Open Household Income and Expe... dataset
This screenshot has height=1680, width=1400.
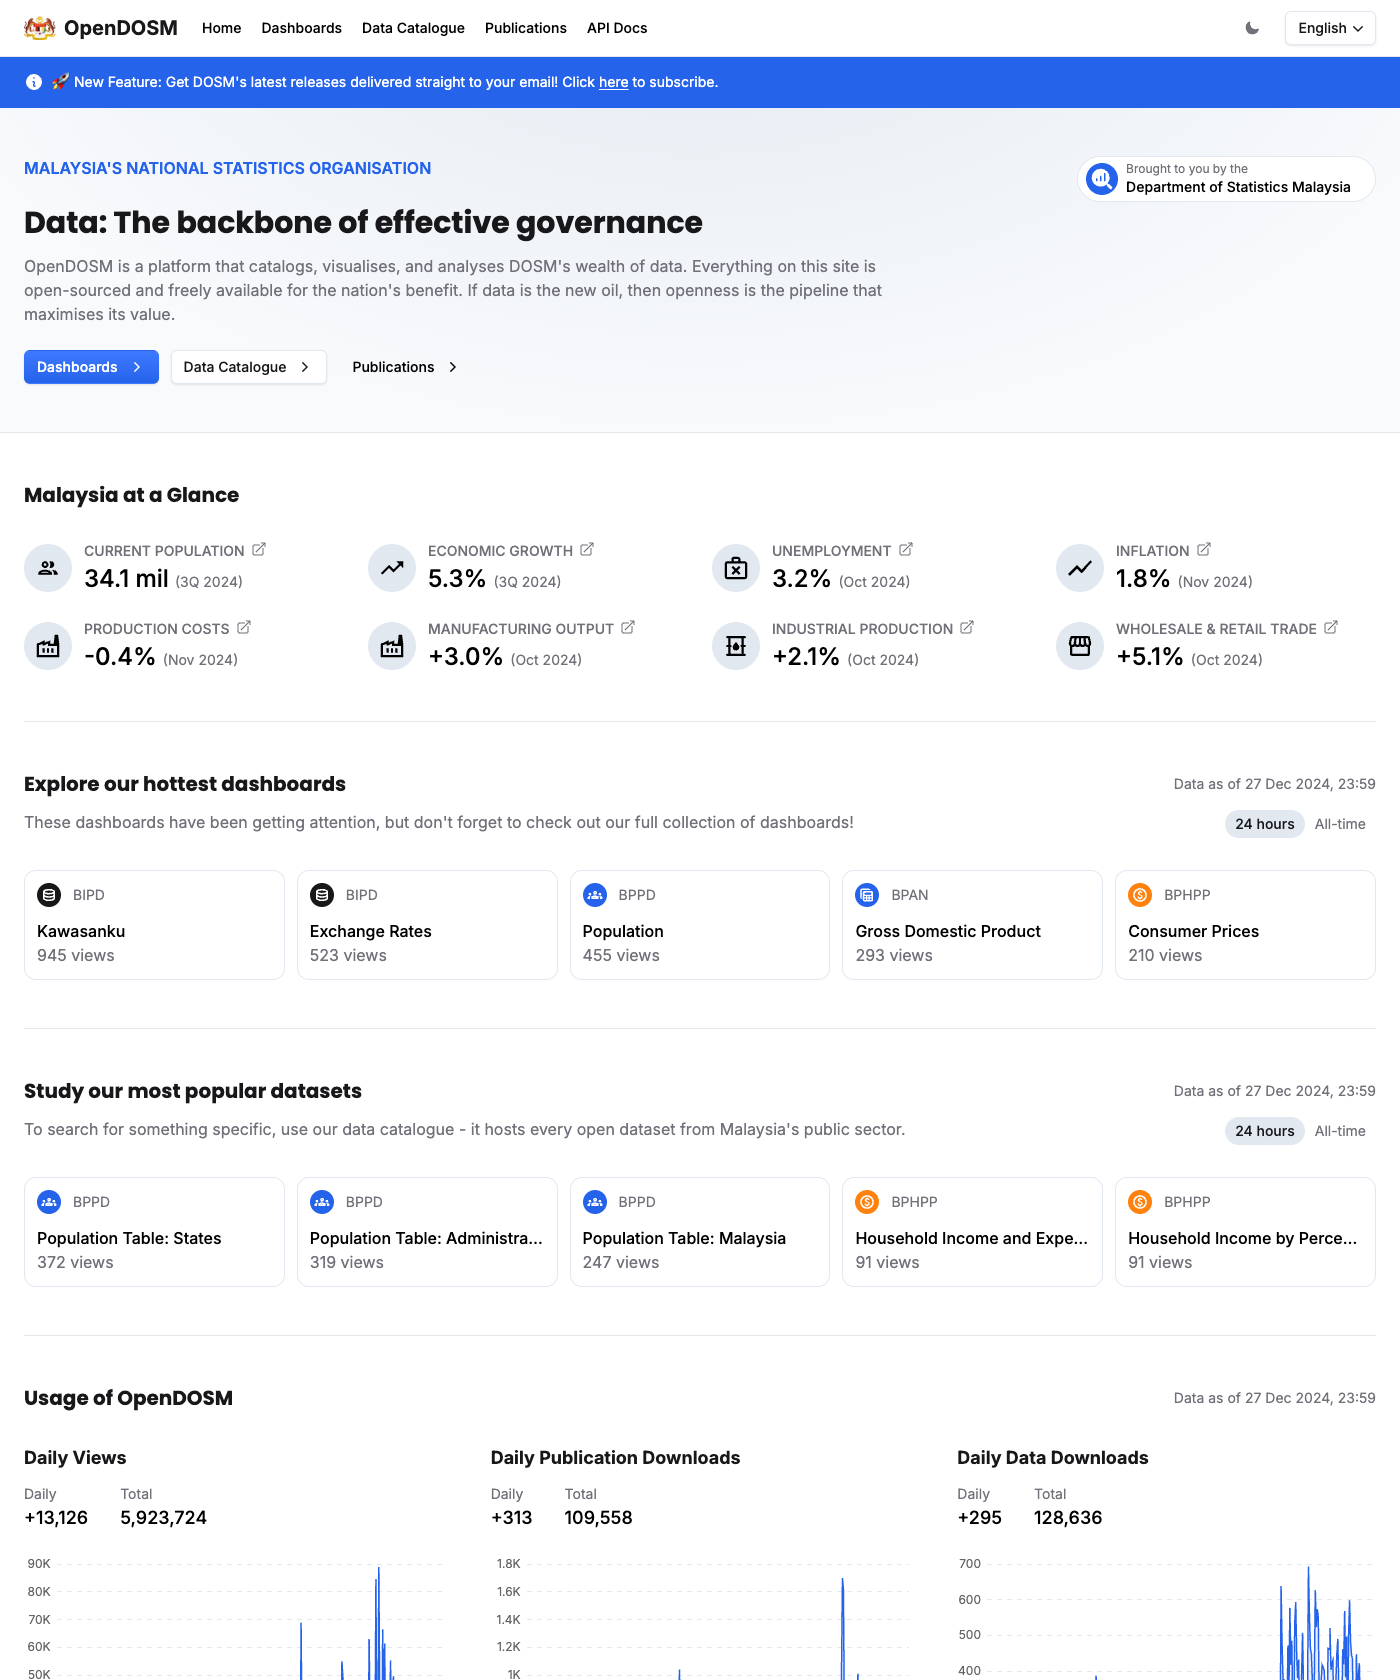tap(972, 1232)
